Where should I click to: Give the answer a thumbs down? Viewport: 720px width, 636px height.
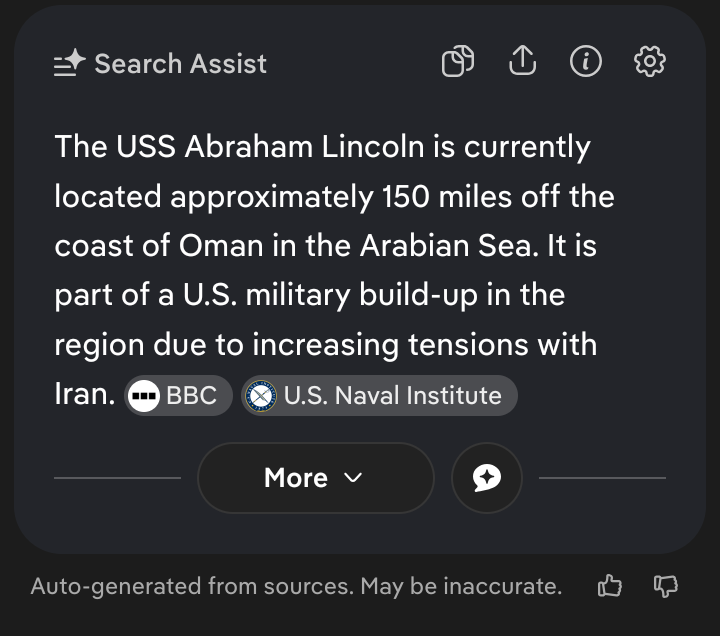(x=665, y=586)
